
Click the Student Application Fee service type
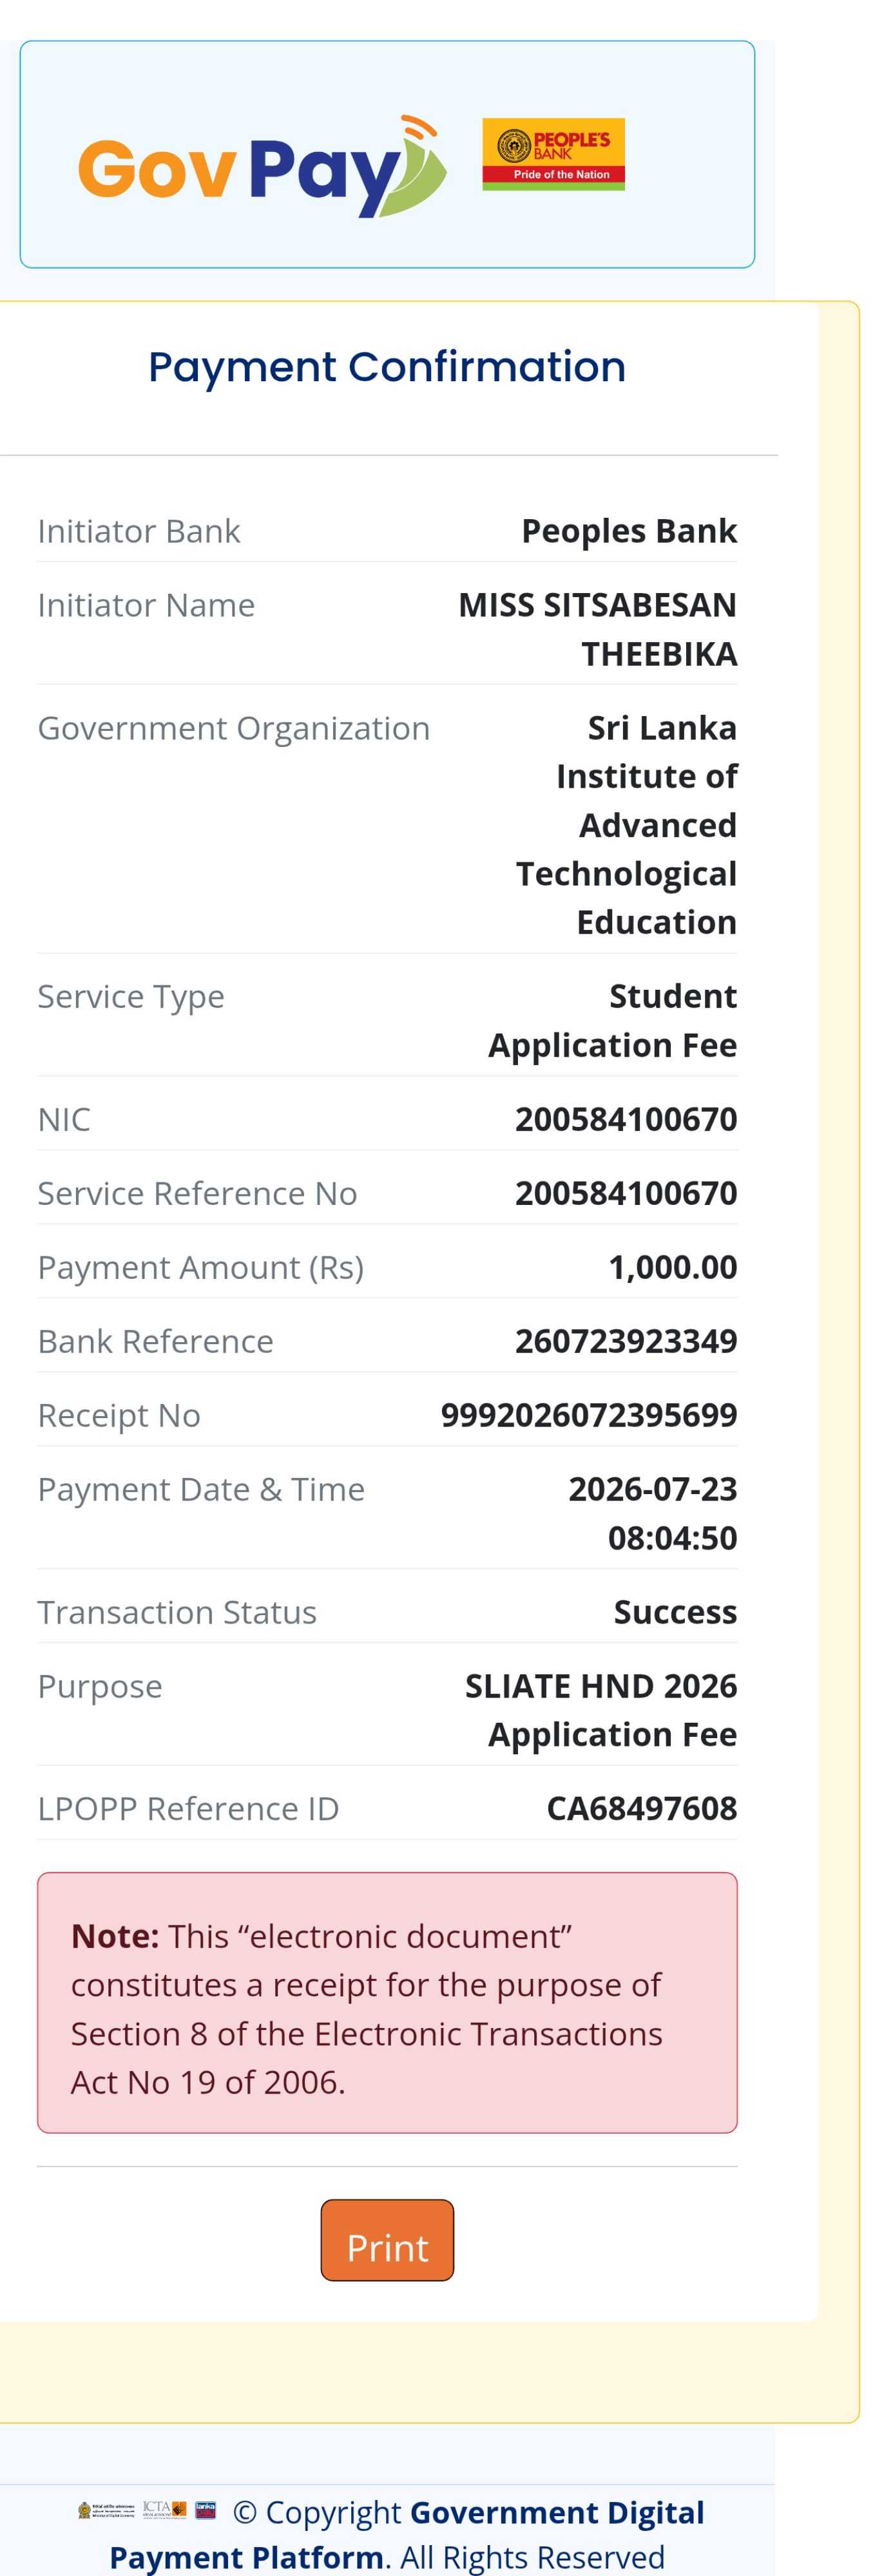tap(613, 1020)
